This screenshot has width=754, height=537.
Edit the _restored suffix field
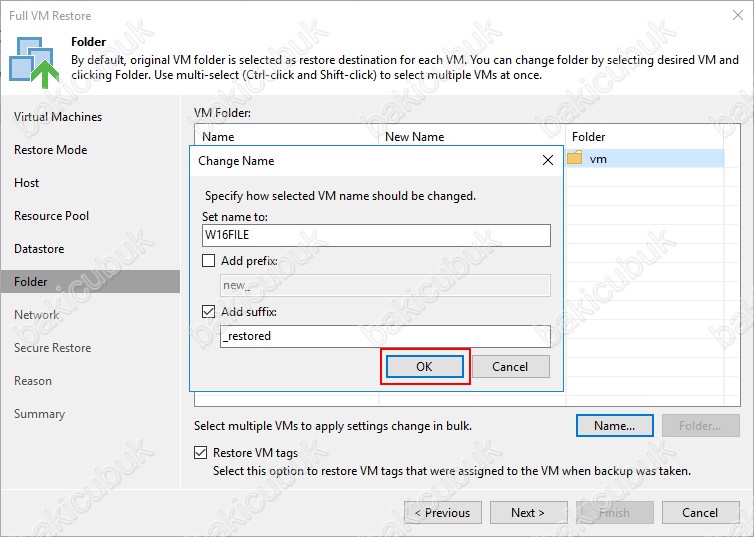(x=385, y=336)
